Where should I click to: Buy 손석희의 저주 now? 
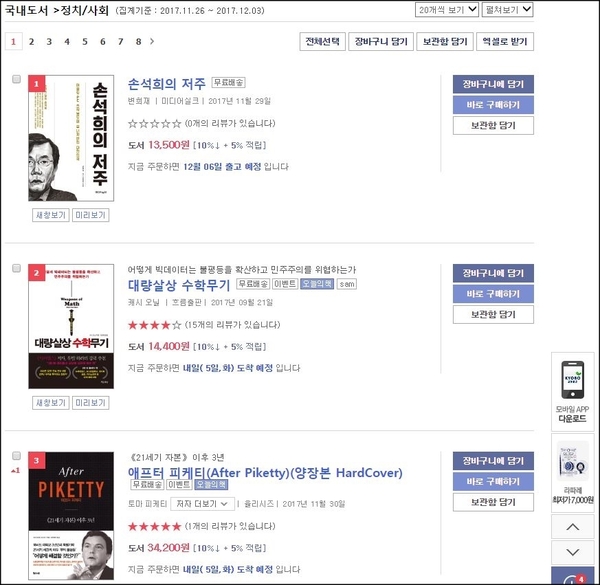493,105
